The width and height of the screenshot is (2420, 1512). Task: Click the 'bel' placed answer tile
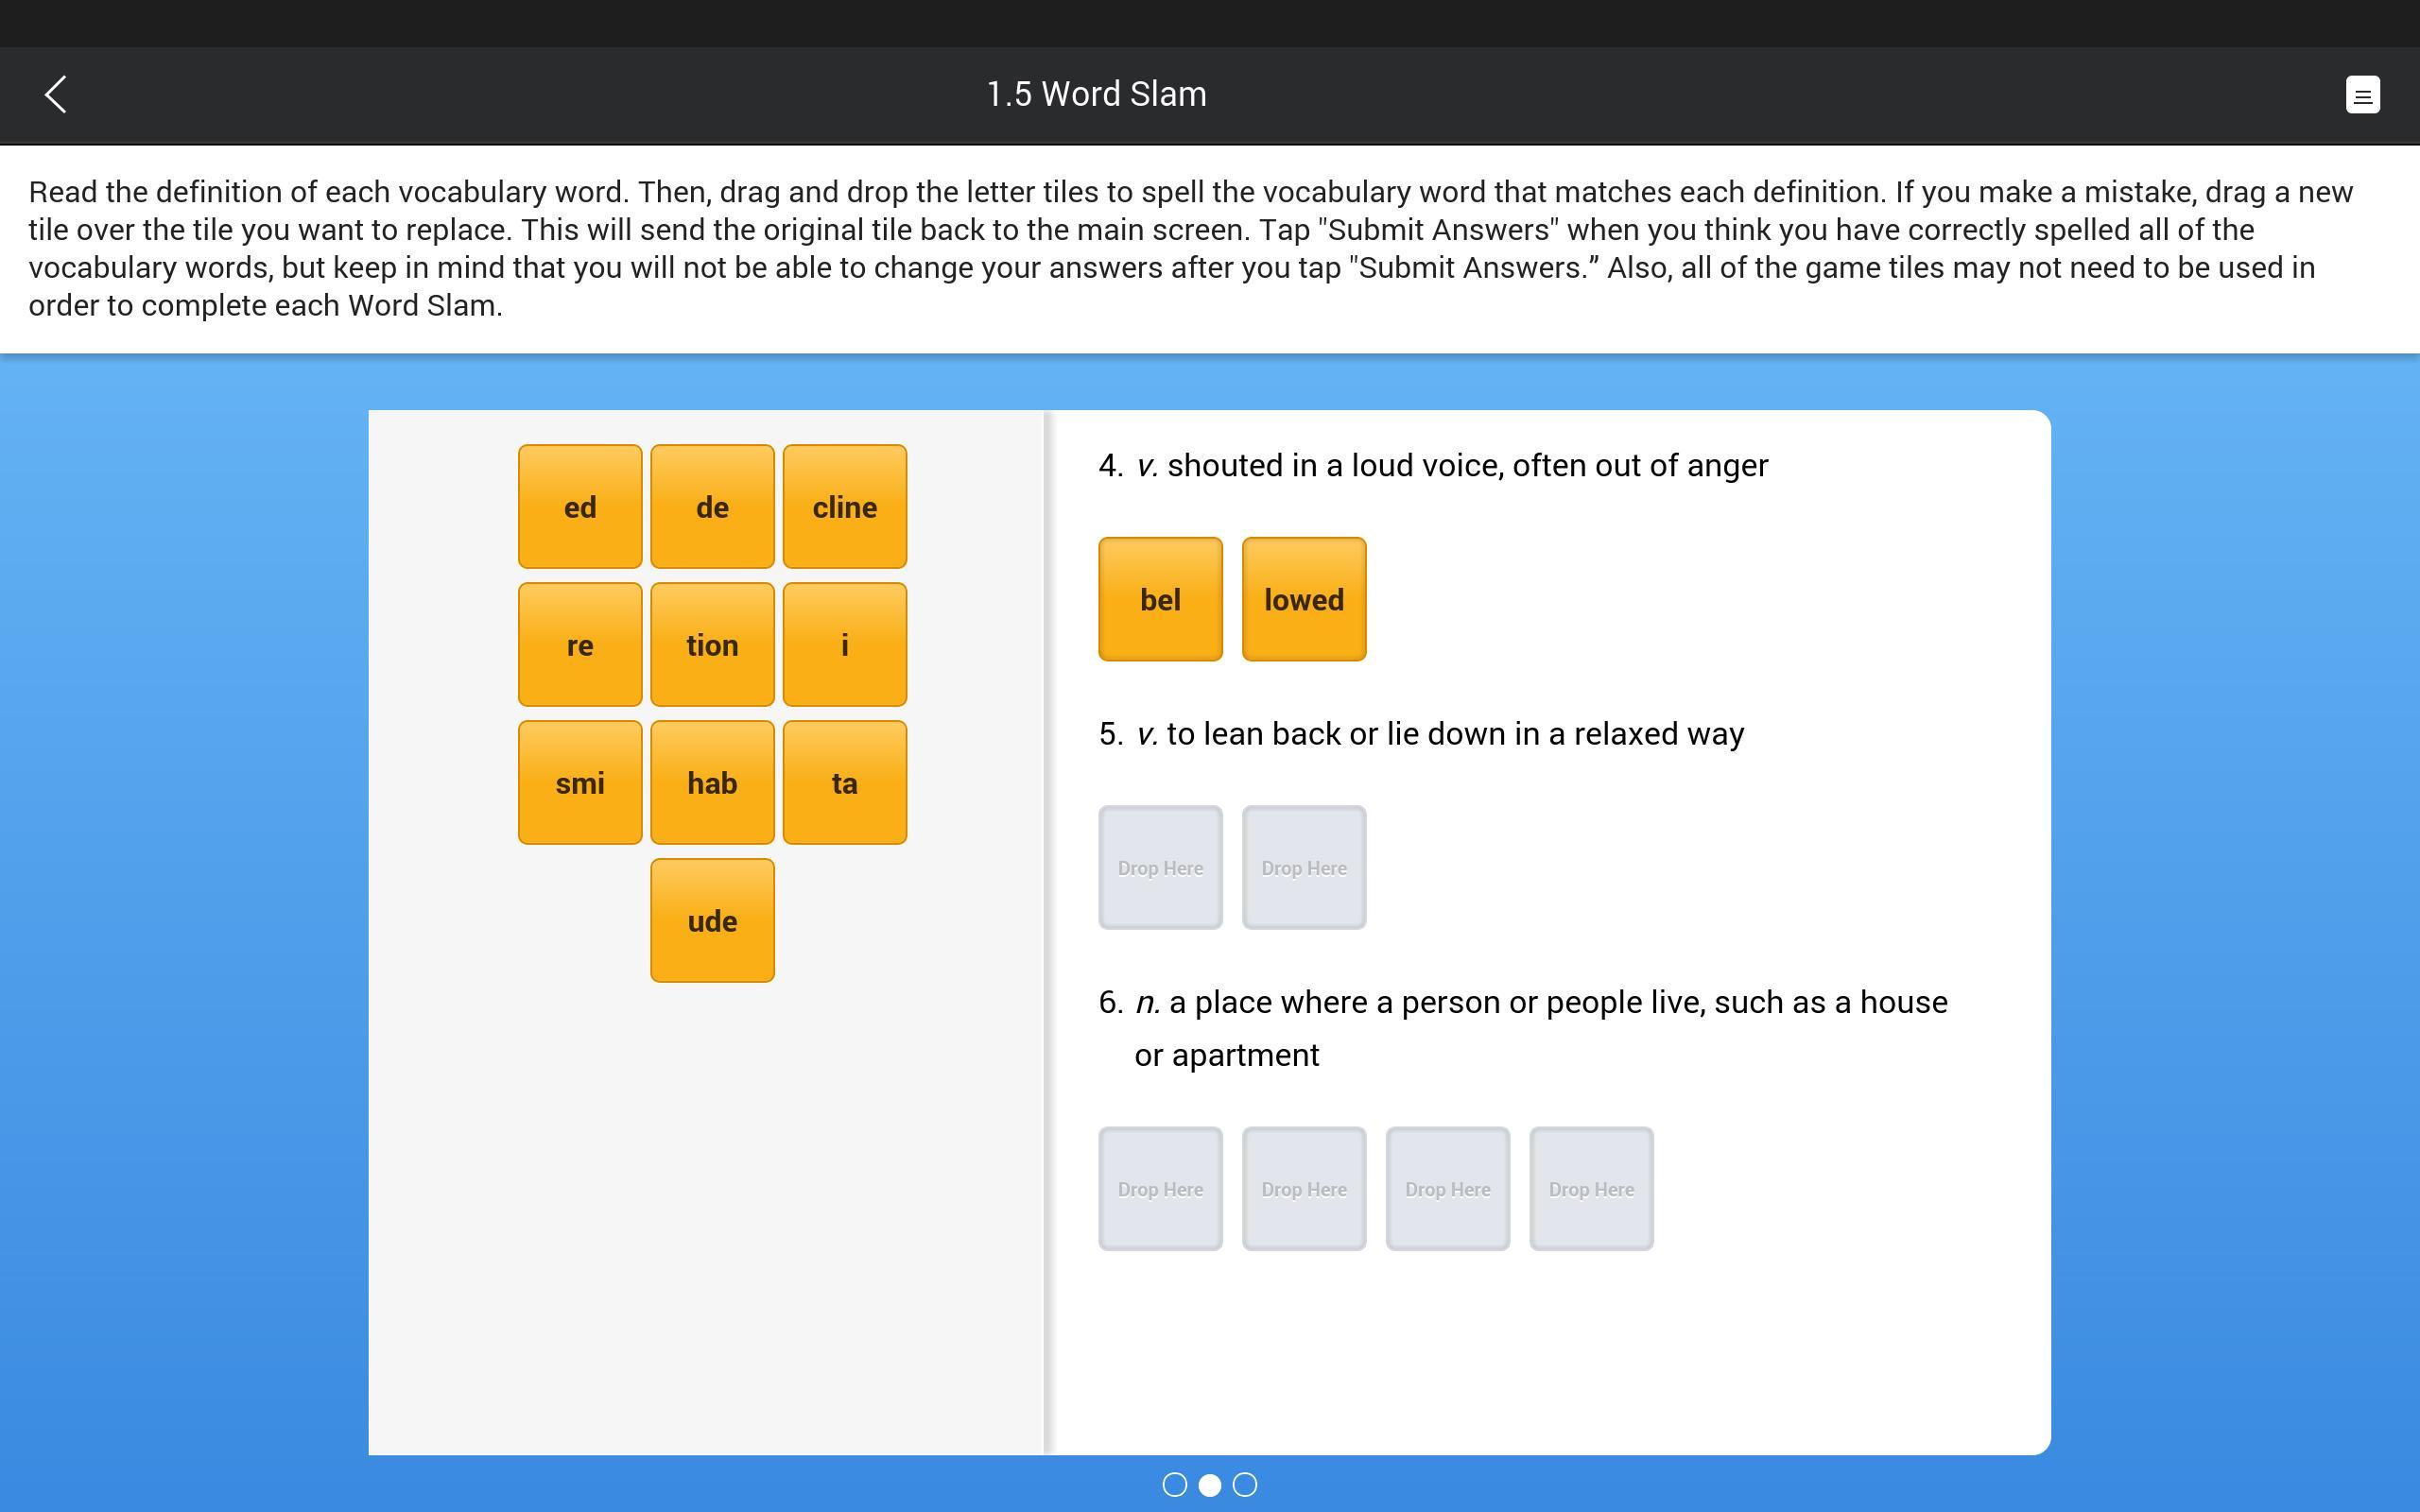tap(1159, 599)
